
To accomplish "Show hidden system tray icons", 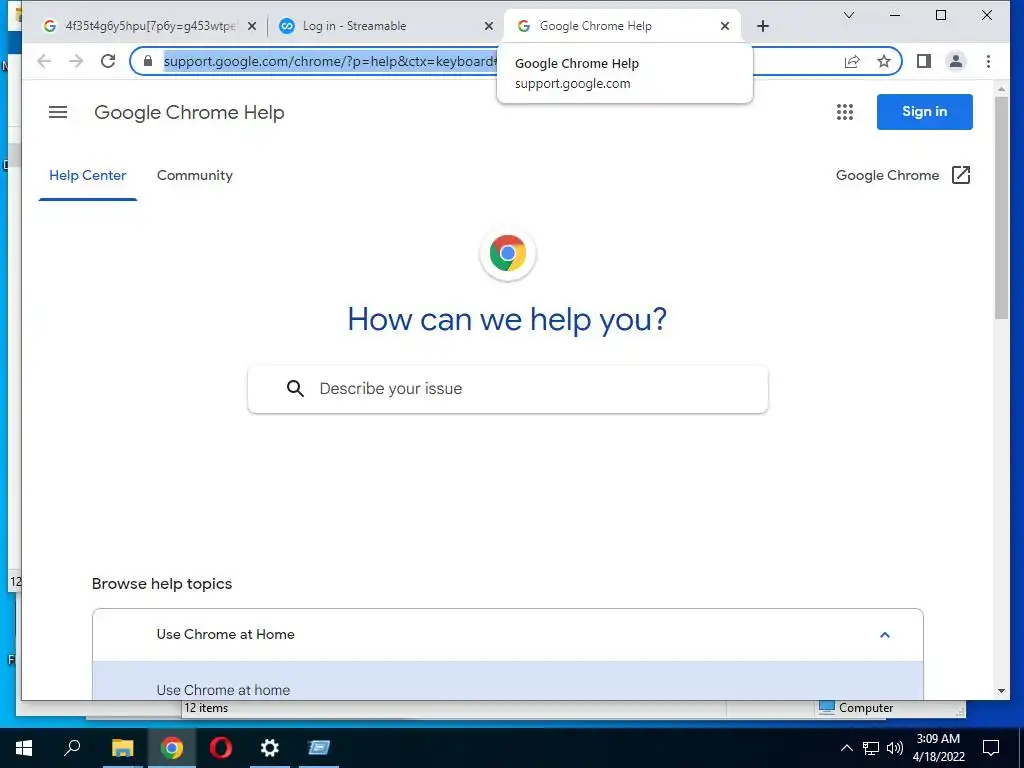I will click(x=846, y=748).
